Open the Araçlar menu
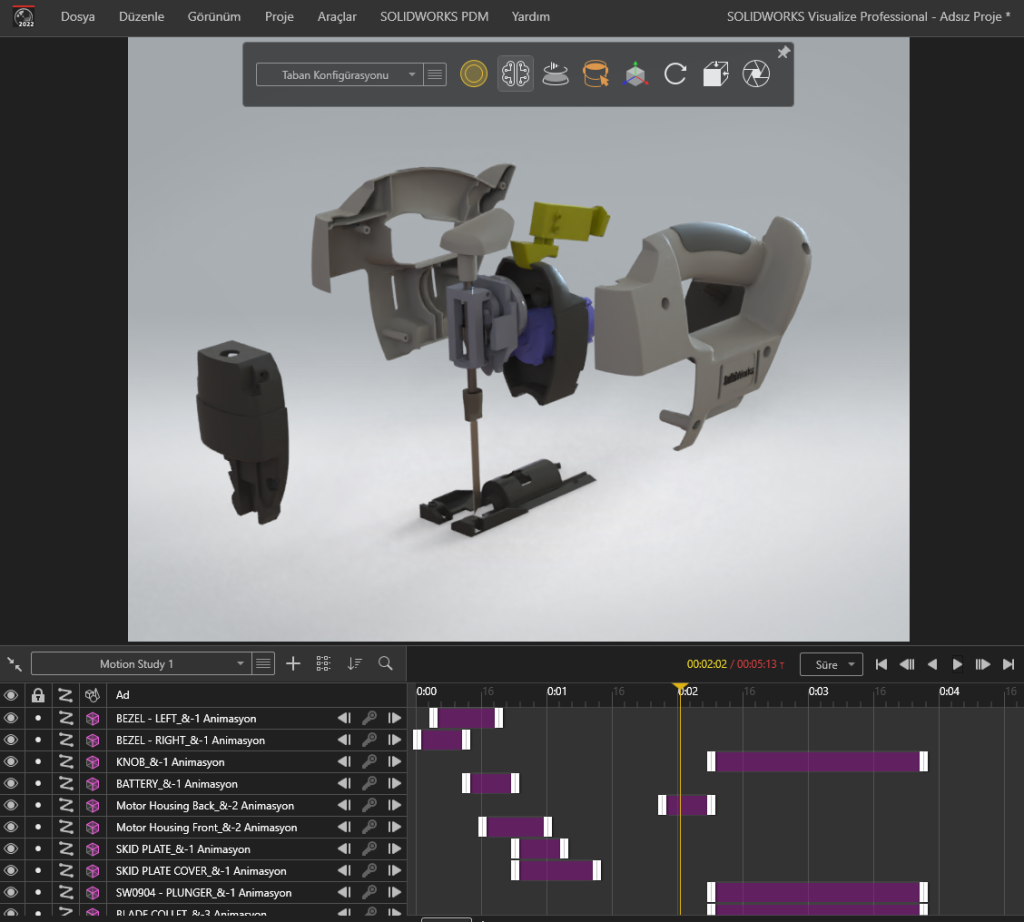 click(336, 17)
